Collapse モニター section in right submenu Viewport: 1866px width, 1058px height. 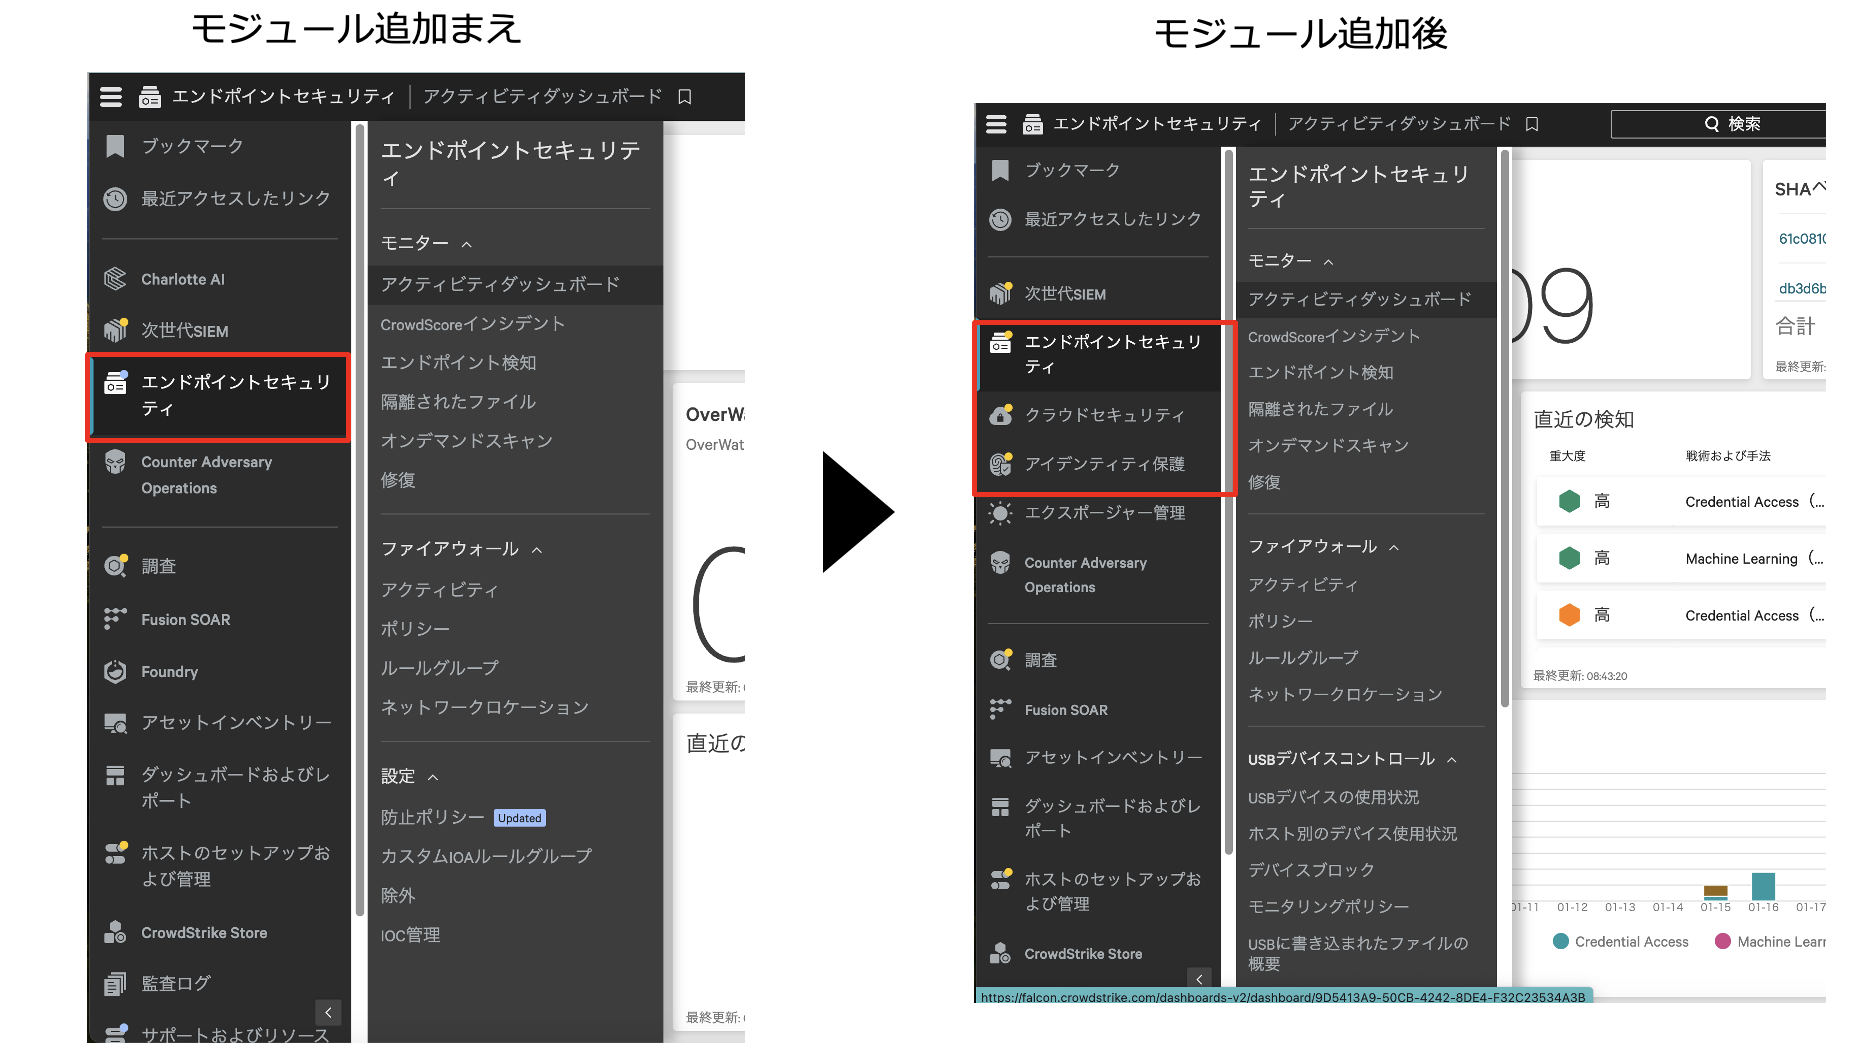click(1329, 262)
